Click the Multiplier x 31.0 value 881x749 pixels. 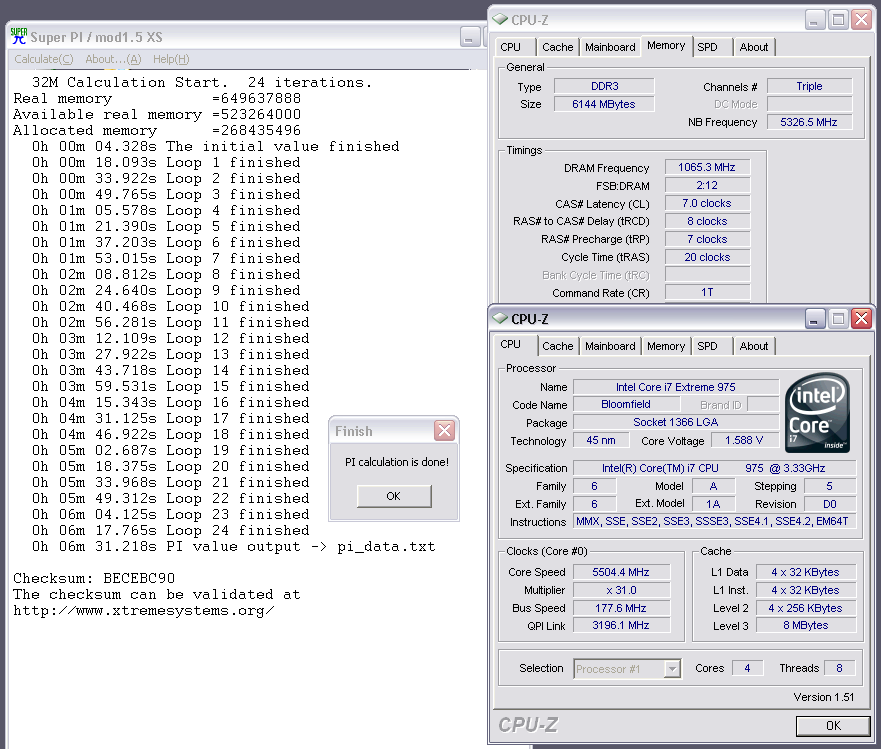[621, 590]
